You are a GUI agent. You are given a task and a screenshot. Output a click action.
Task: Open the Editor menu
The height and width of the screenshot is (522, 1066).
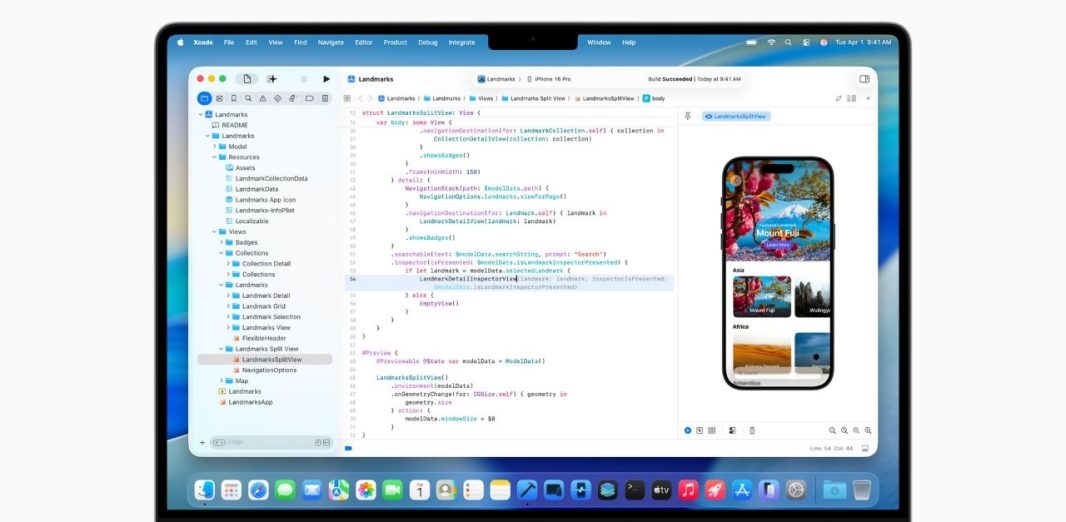(x=364, y=42)
